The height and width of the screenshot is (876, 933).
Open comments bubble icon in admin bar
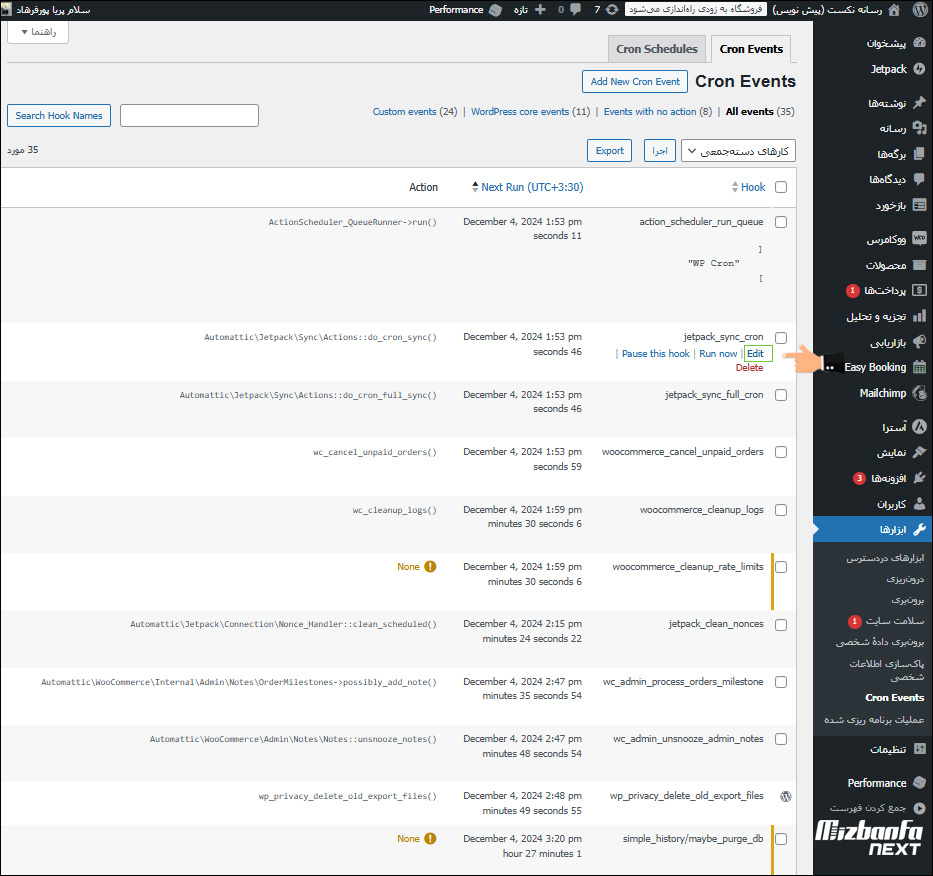(x=575, y=10)
